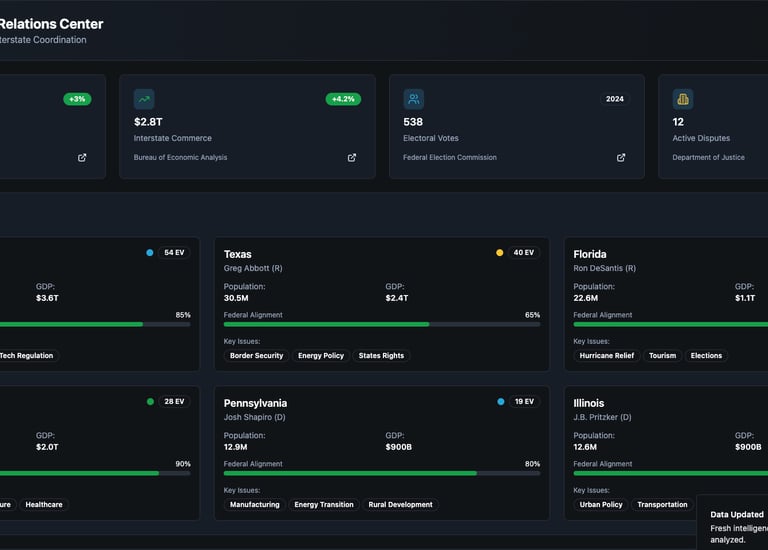Select the Tech Regulation issue tag
Image resolution: width=768 pixels, height=550 pixels.
click(27, 356)
